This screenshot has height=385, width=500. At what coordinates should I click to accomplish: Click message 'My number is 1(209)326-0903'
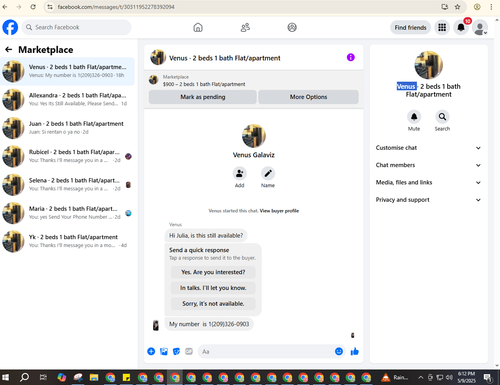click(209, 324)
